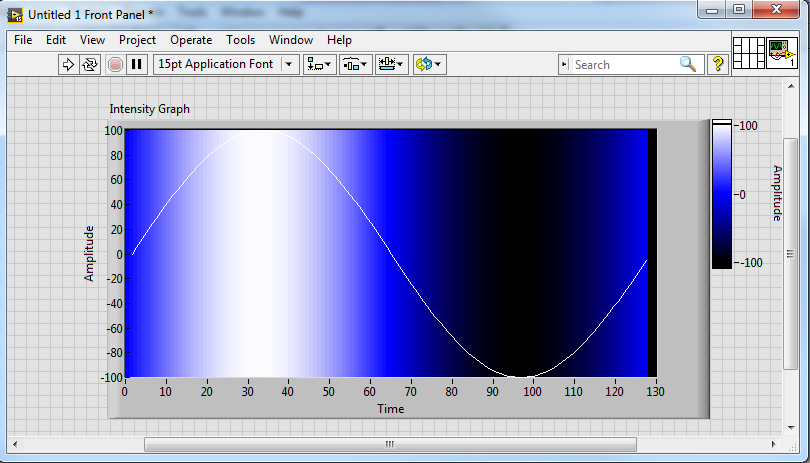
Task: Click the color ramp of Amplitude scale
Action: pyautogui.click(x=722, y=194)
